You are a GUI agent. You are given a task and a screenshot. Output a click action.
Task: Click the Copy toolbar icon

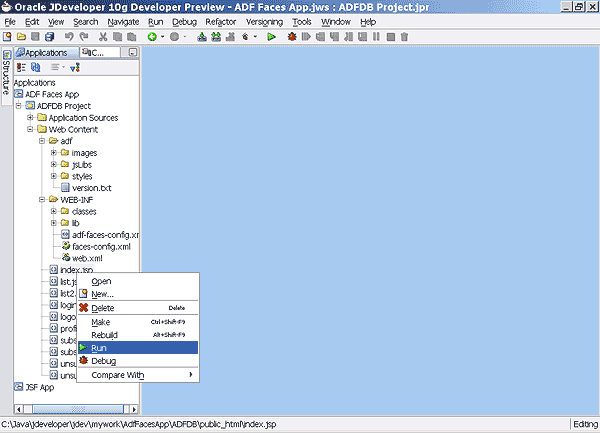click(117, 37)
